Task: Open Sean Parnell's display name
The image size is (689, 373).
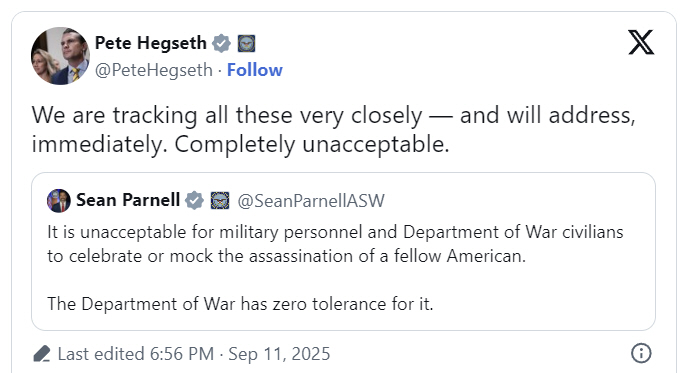Action: [128, 200]
